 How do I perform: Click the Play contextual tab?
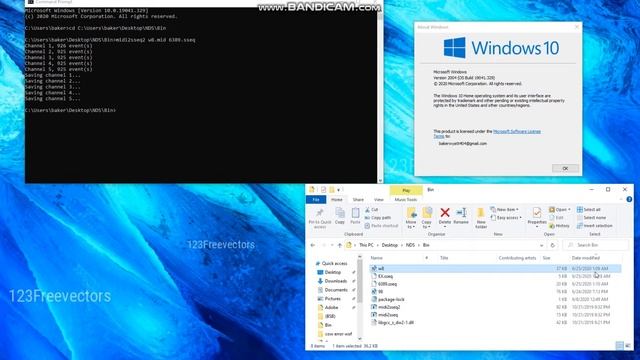pos(406,190)
